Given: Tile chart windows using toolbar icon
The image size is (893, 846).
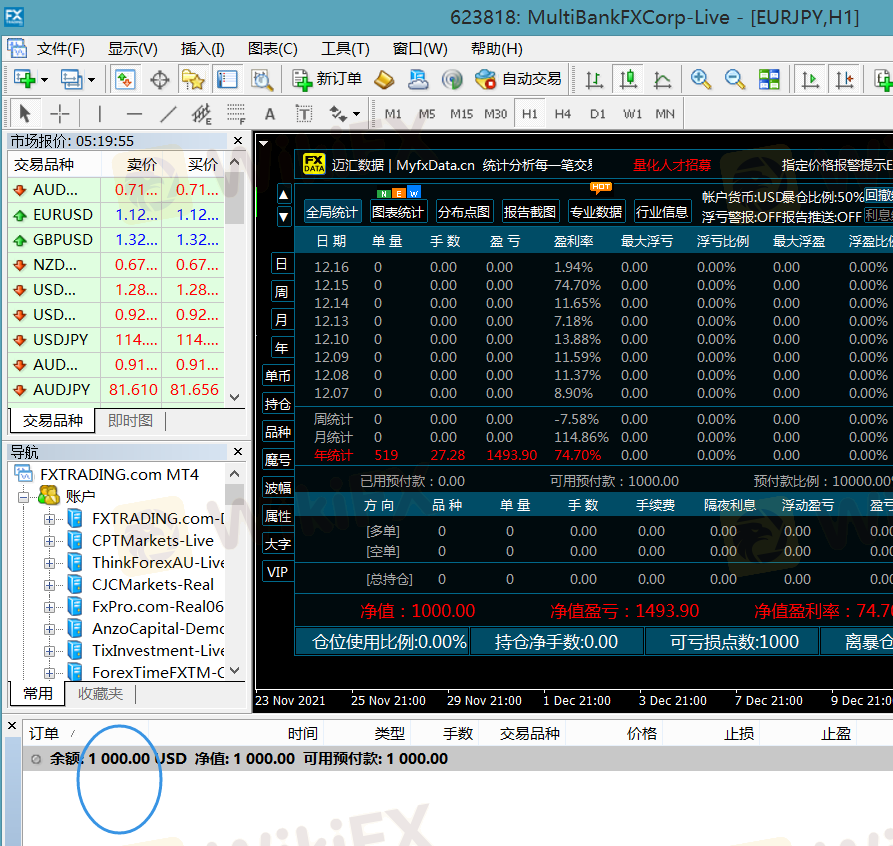Looking at the screenshot, I should [x=769, y=79].
